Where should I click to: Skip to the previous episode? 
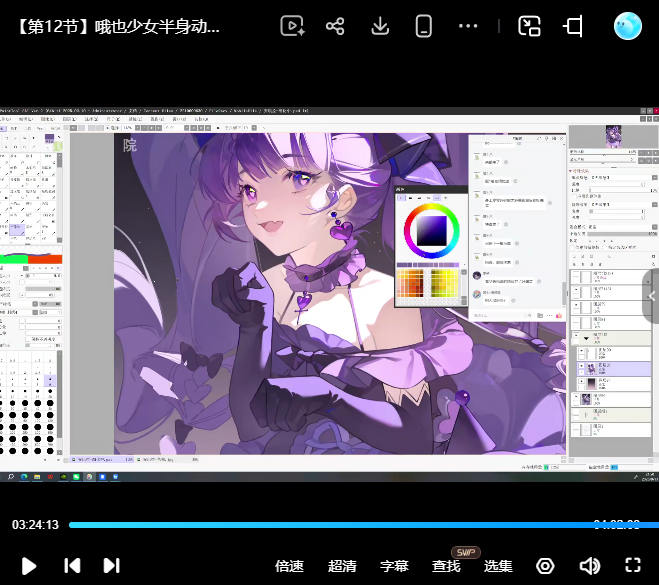pos(72,566)
